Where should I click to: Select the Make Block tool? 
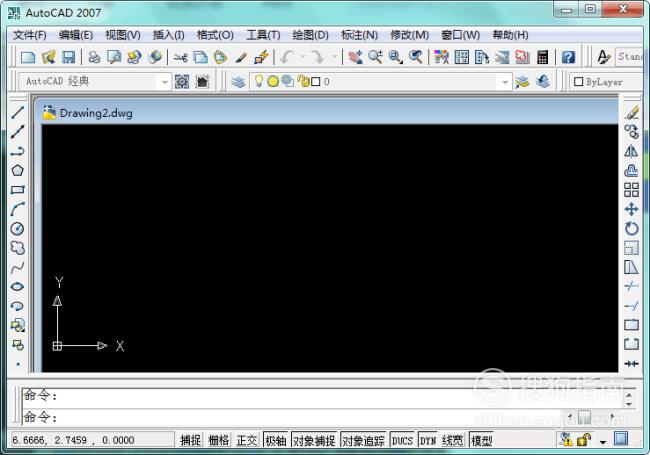coord(17,344)
